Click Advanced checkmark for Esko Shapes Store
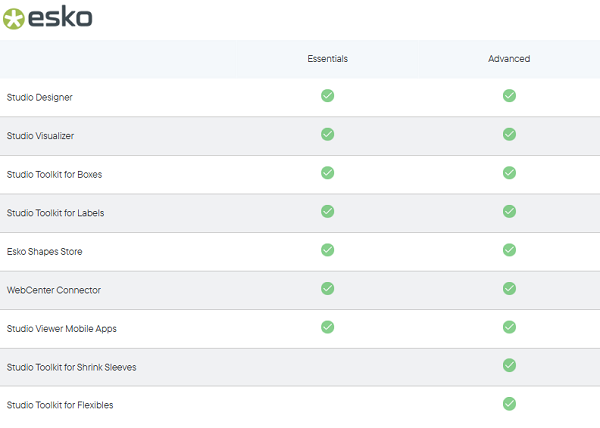 tap(509, 250)
